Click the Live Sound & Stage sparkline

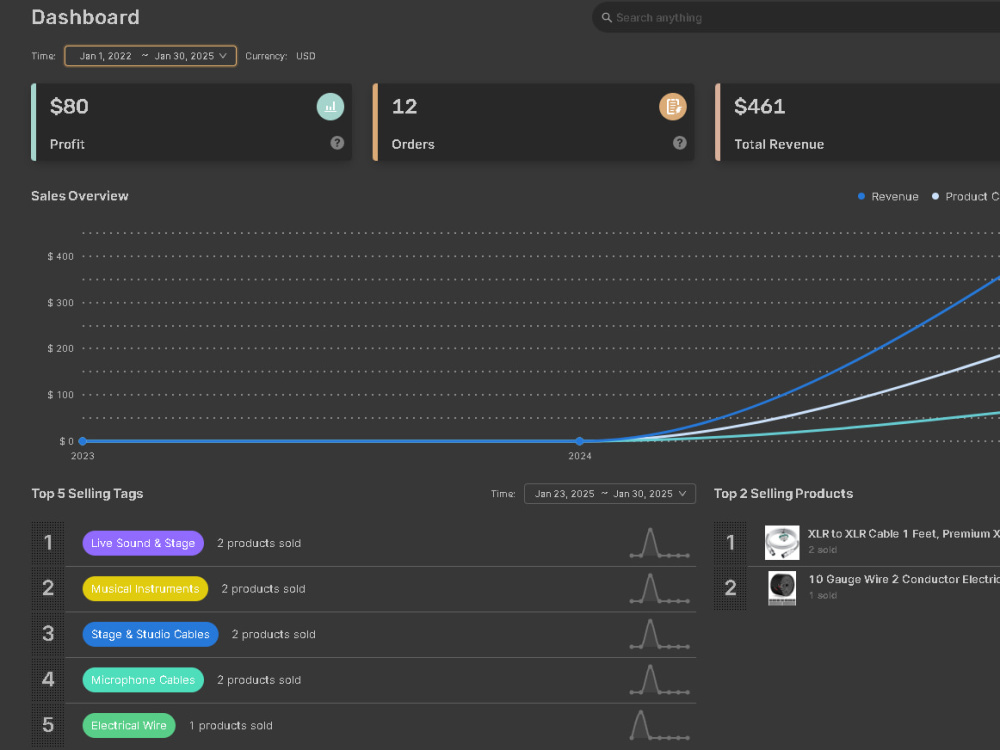659,543
